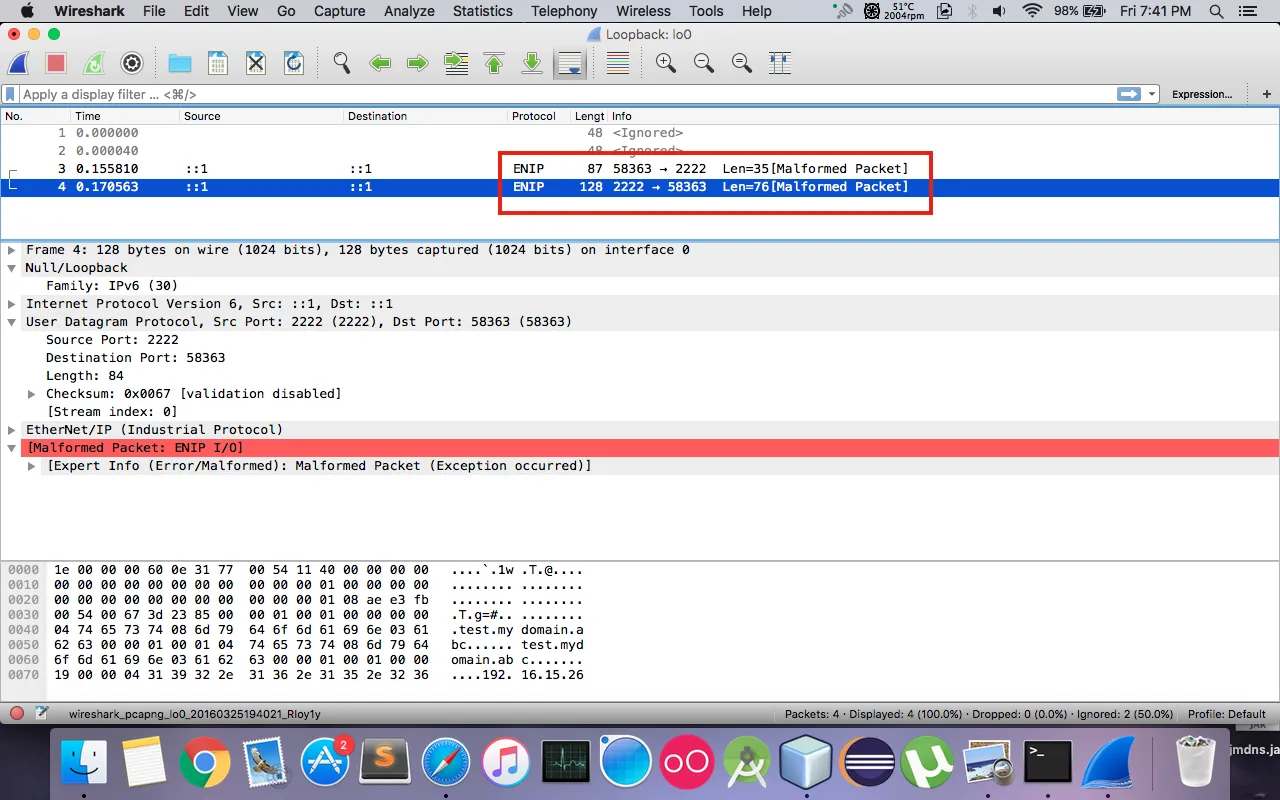
Task: Expand EtherNet/IP (Industrial Protocol) section
Action: (x=12, y=430)
